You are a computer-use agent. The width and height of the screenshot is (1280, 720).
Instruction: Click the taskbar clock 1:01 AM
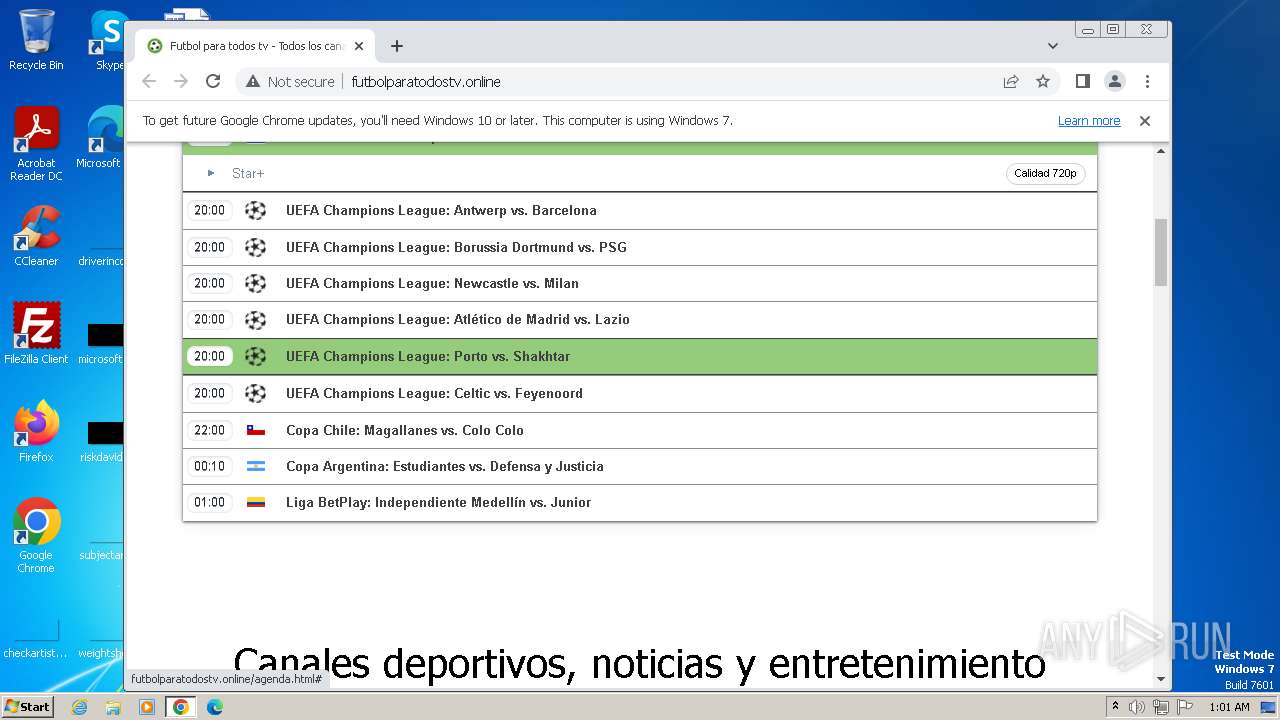pyautogui.click(x=1229, y=707)
